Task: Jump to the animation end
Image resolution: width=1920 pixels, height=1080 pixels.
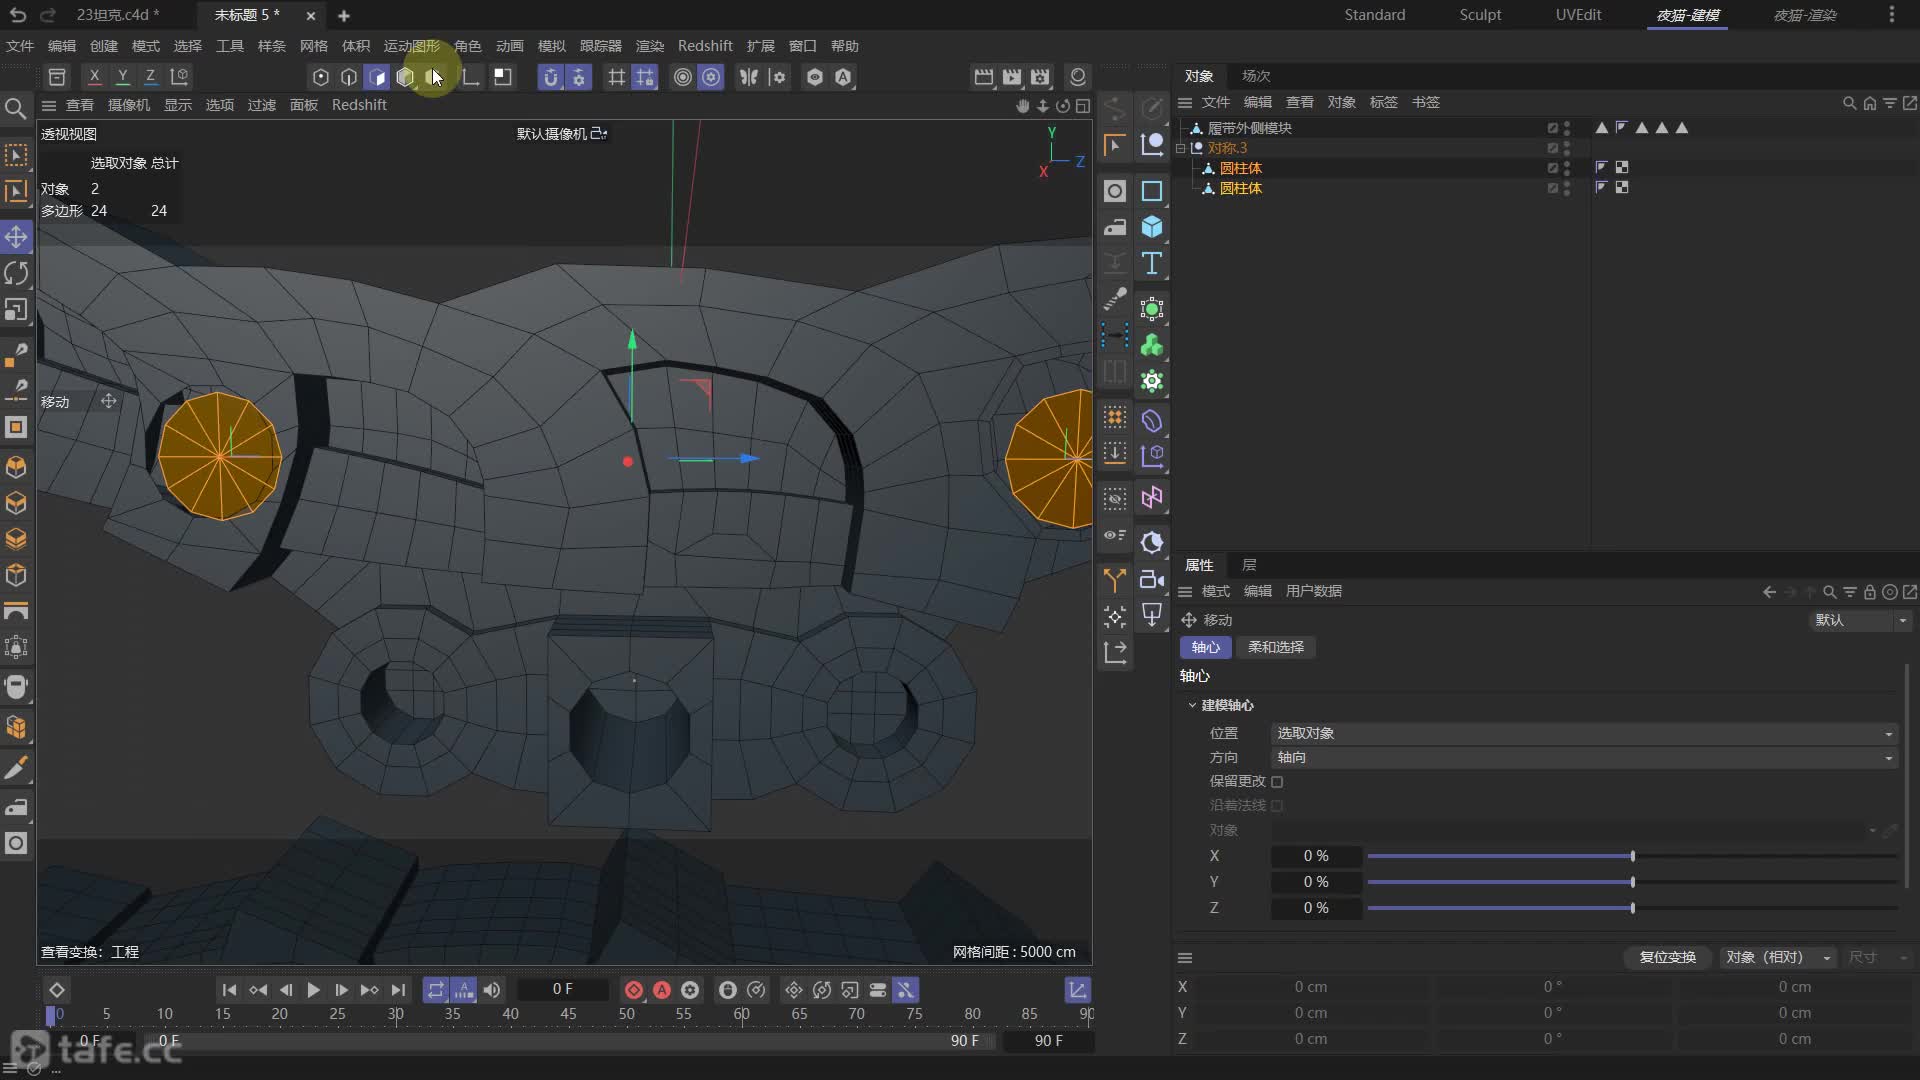Action: (398, 990)
